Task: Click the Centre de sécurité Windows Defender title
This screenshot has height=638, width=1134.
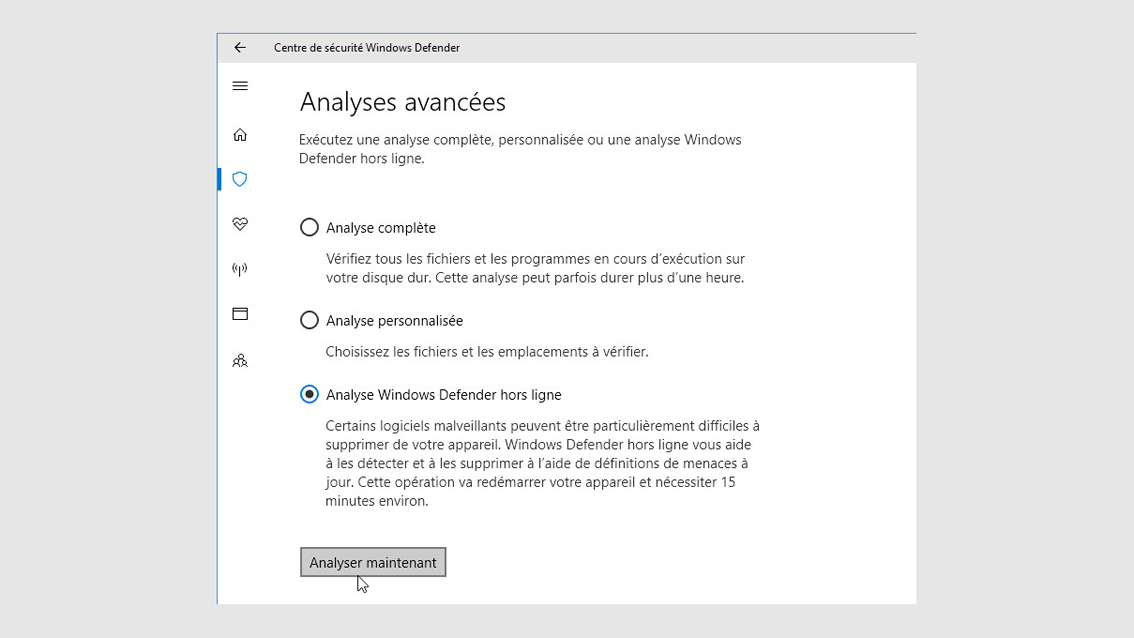Action: point(367,48)
